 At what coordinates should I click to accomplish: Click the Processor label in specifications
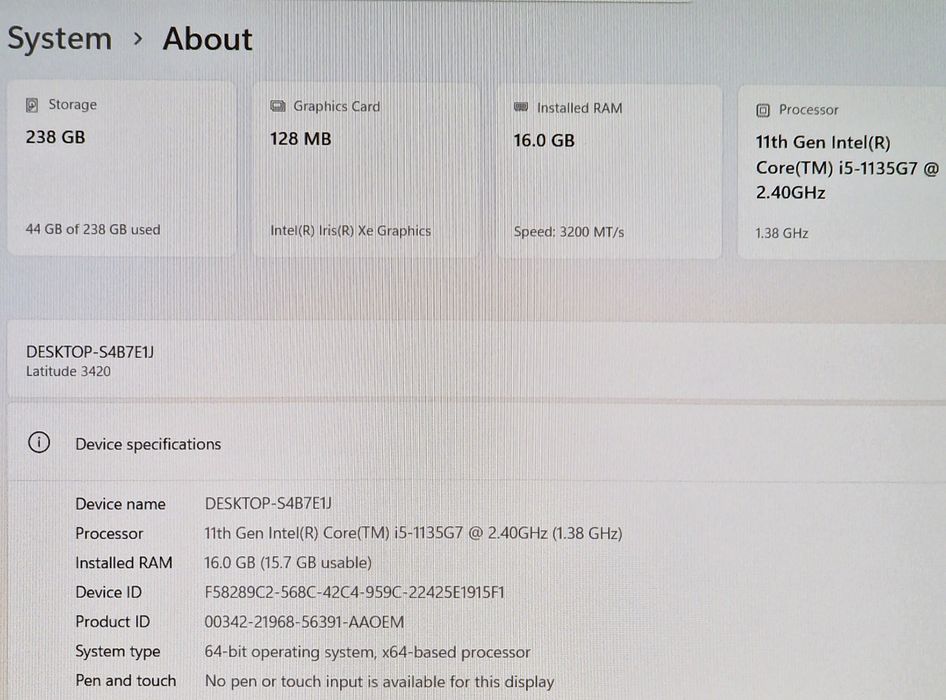(109, 533)
